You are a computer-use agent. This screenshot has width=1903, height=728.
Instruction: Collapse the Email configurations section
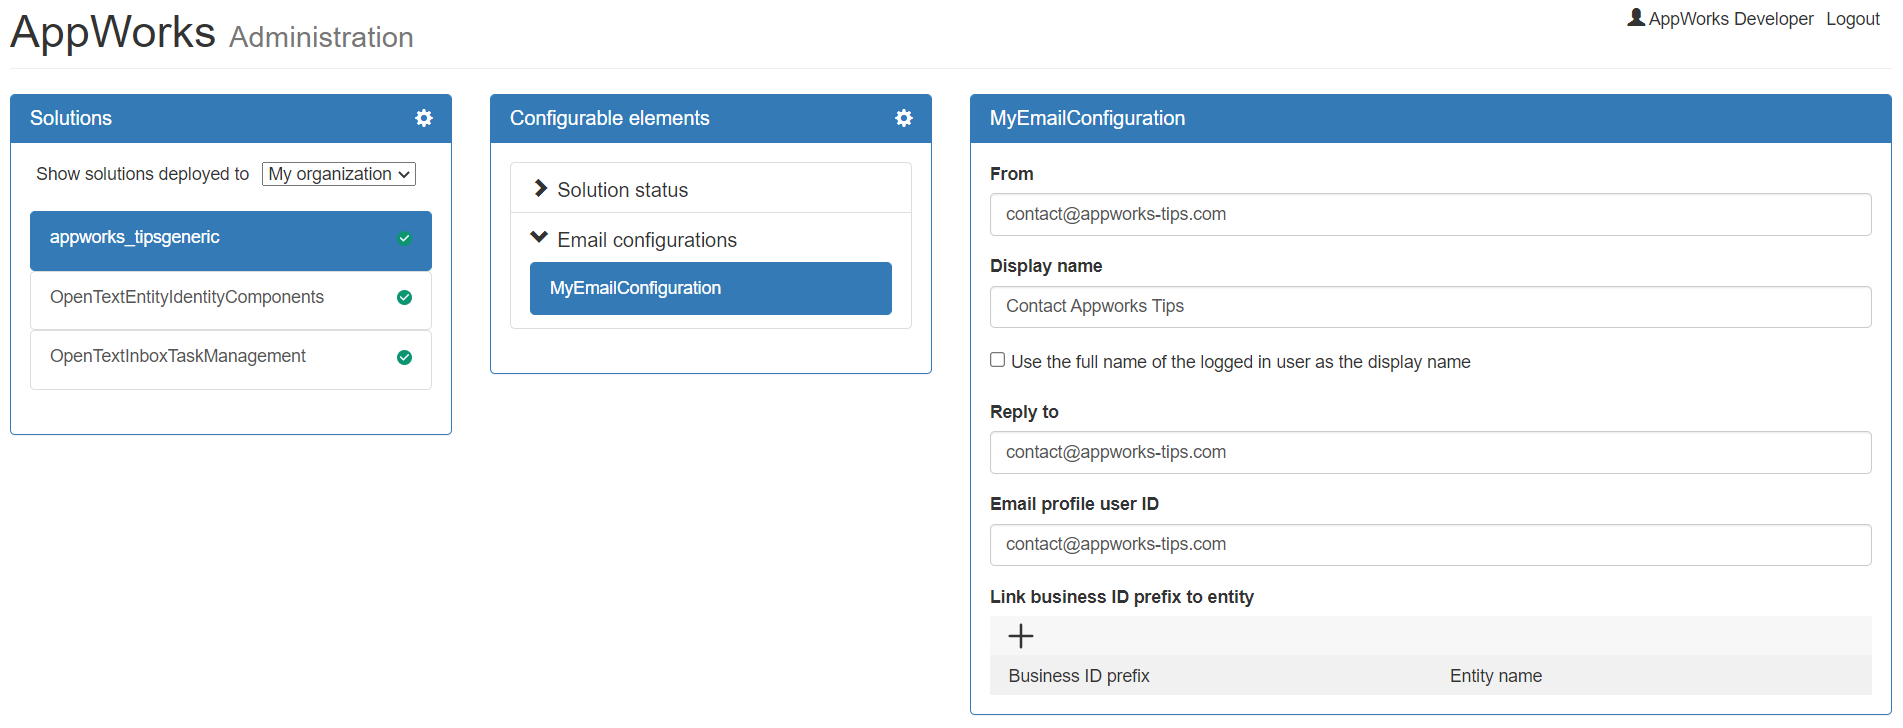(x=539, y=238)
